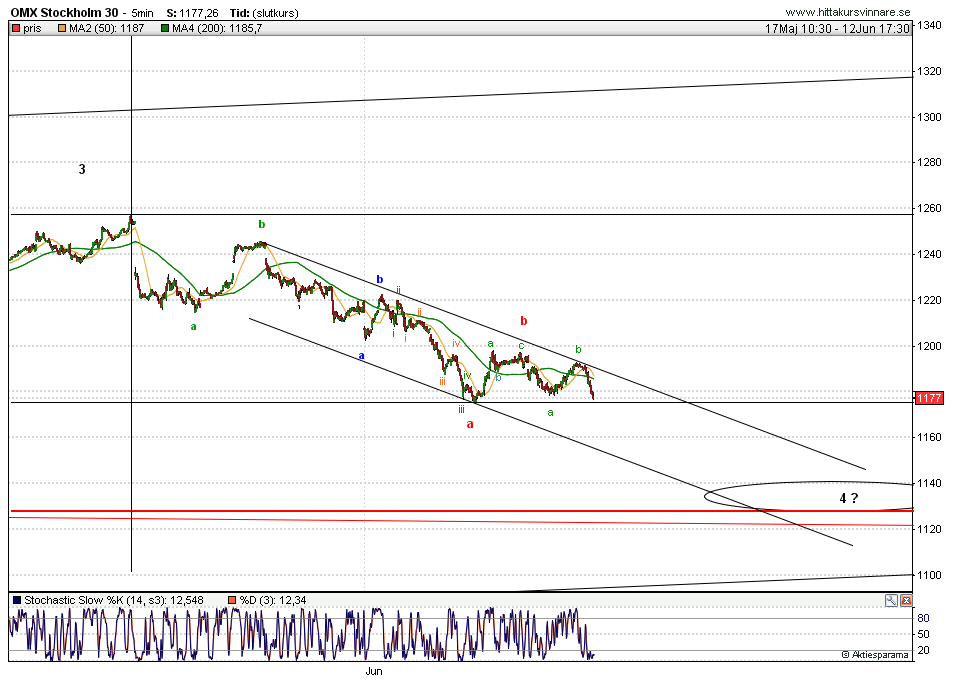
Task: Click the orange %D (3) legend swatch
Action: coord(232,600)
